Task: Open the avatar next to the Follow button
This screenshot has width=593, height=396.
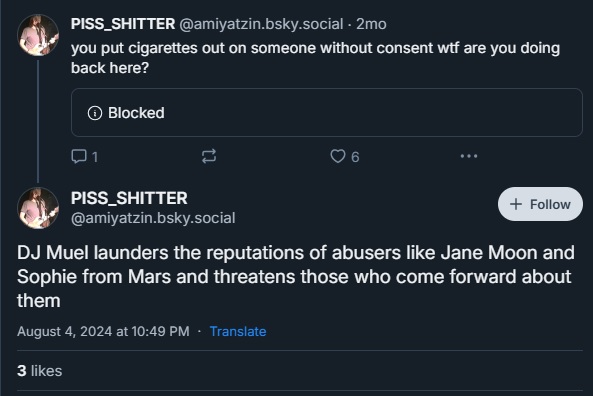Action: coord(38,208)
